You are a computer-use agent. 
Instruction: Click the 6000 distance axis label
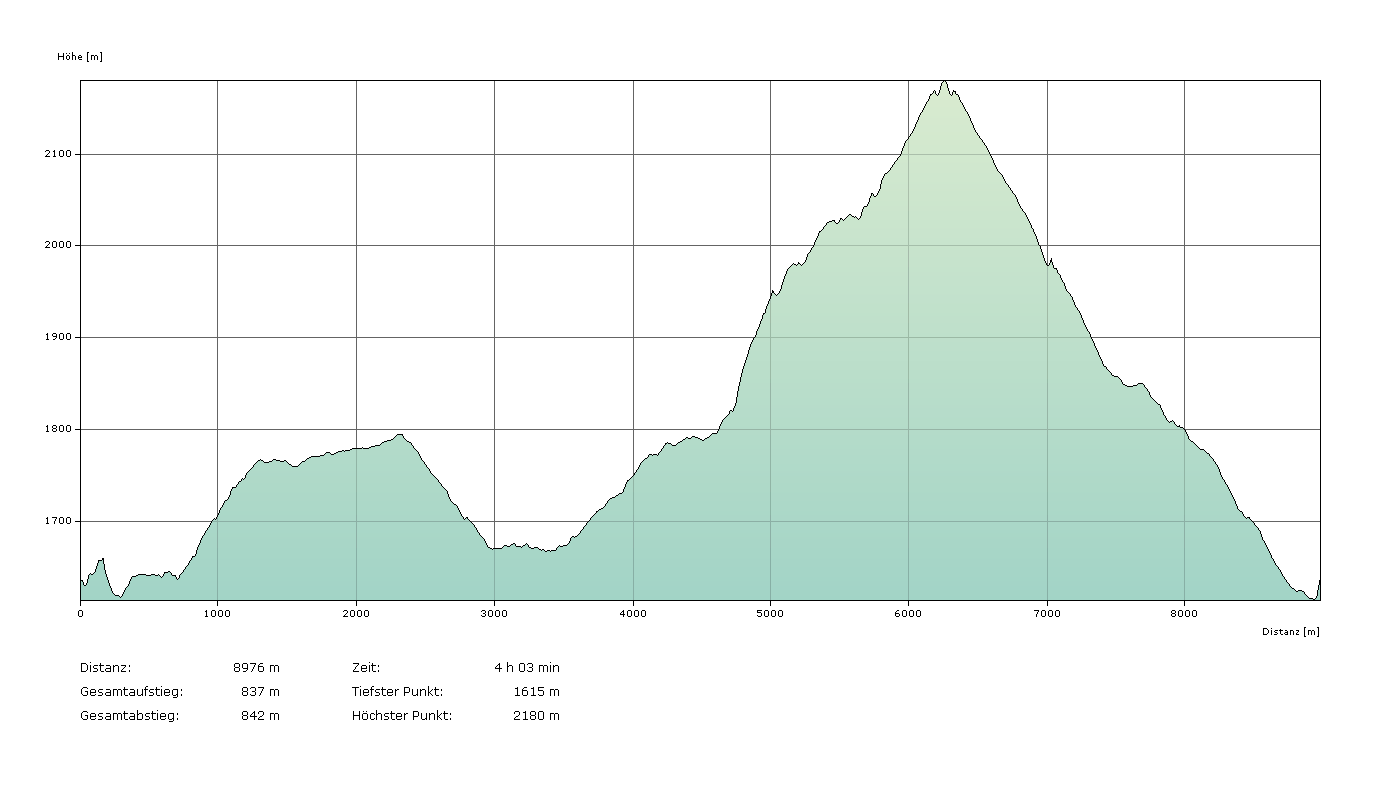(x=908, y=613)
